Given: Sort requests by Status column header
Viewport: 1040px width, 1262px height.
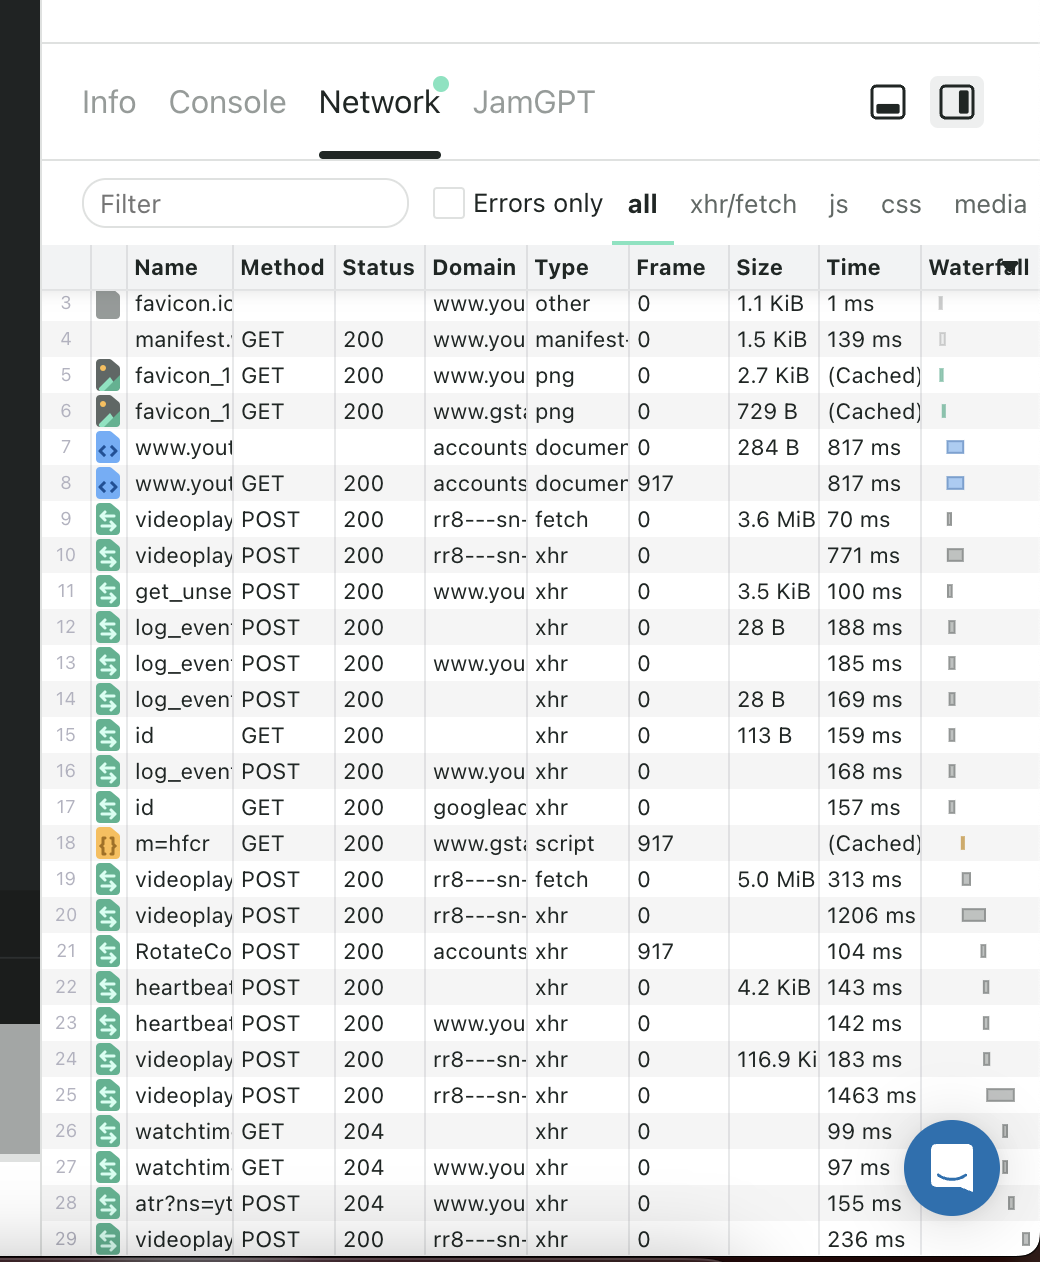Looking at the screenshot, I should [x=378, y=268].
